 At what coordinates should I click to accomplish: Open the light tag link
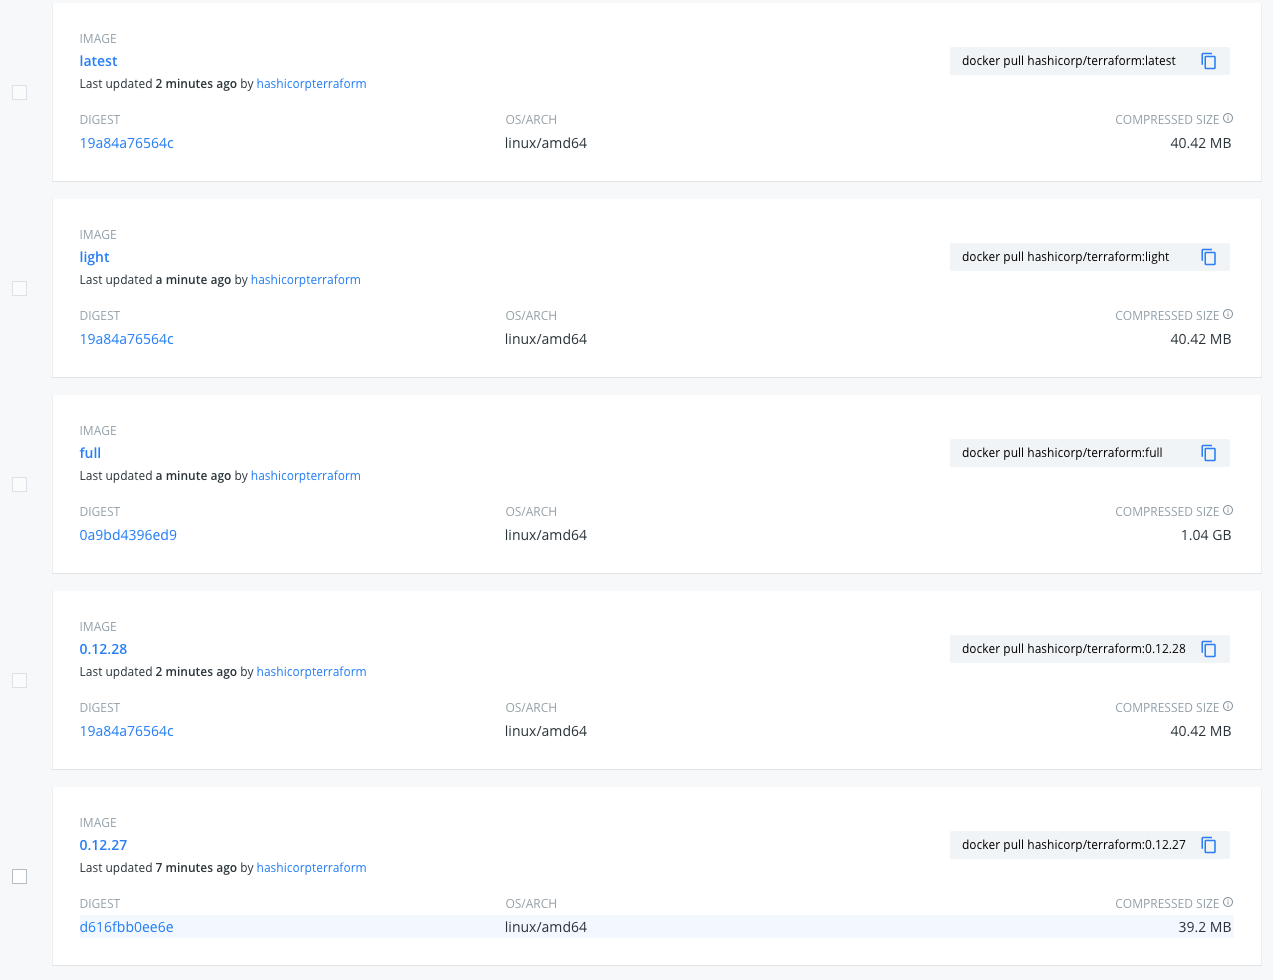coord(94,257)
